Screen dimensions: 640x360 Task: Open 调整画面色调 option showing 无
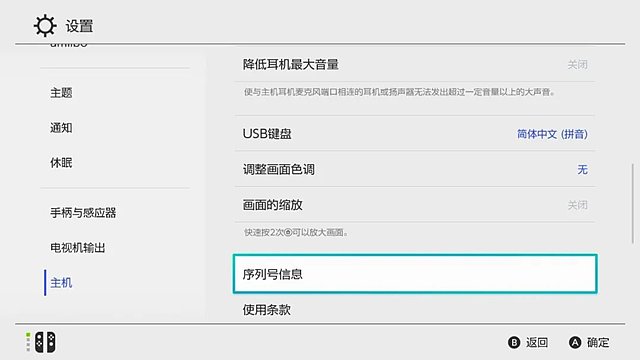pos(415,169)
